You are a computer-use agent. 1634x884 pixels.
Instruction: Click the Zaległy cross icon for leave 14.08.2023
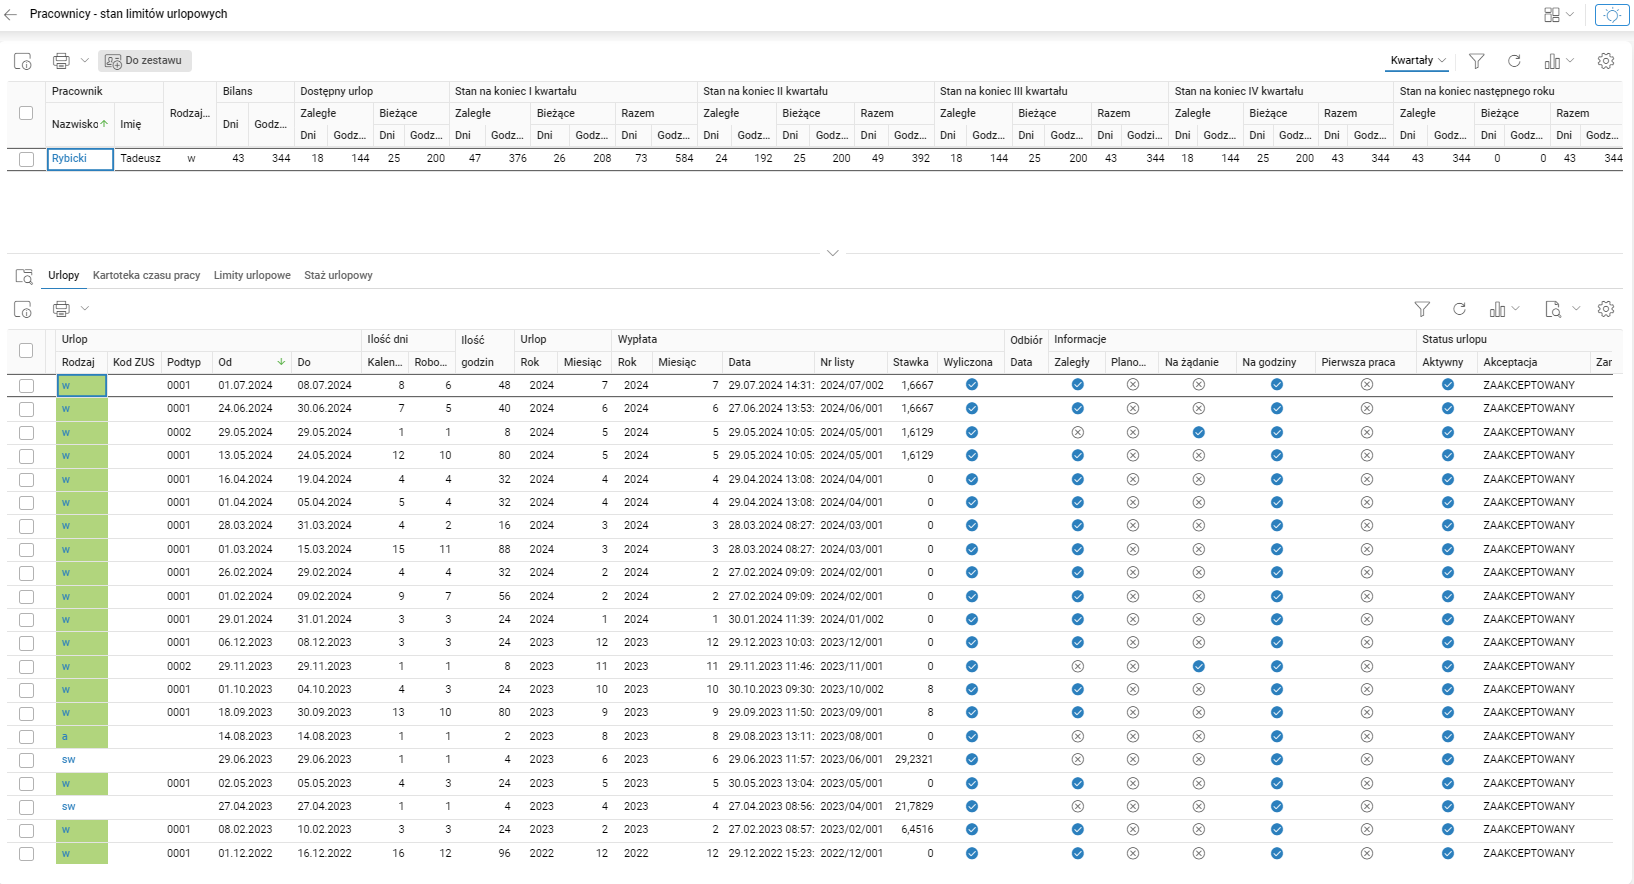point(1078,736)
